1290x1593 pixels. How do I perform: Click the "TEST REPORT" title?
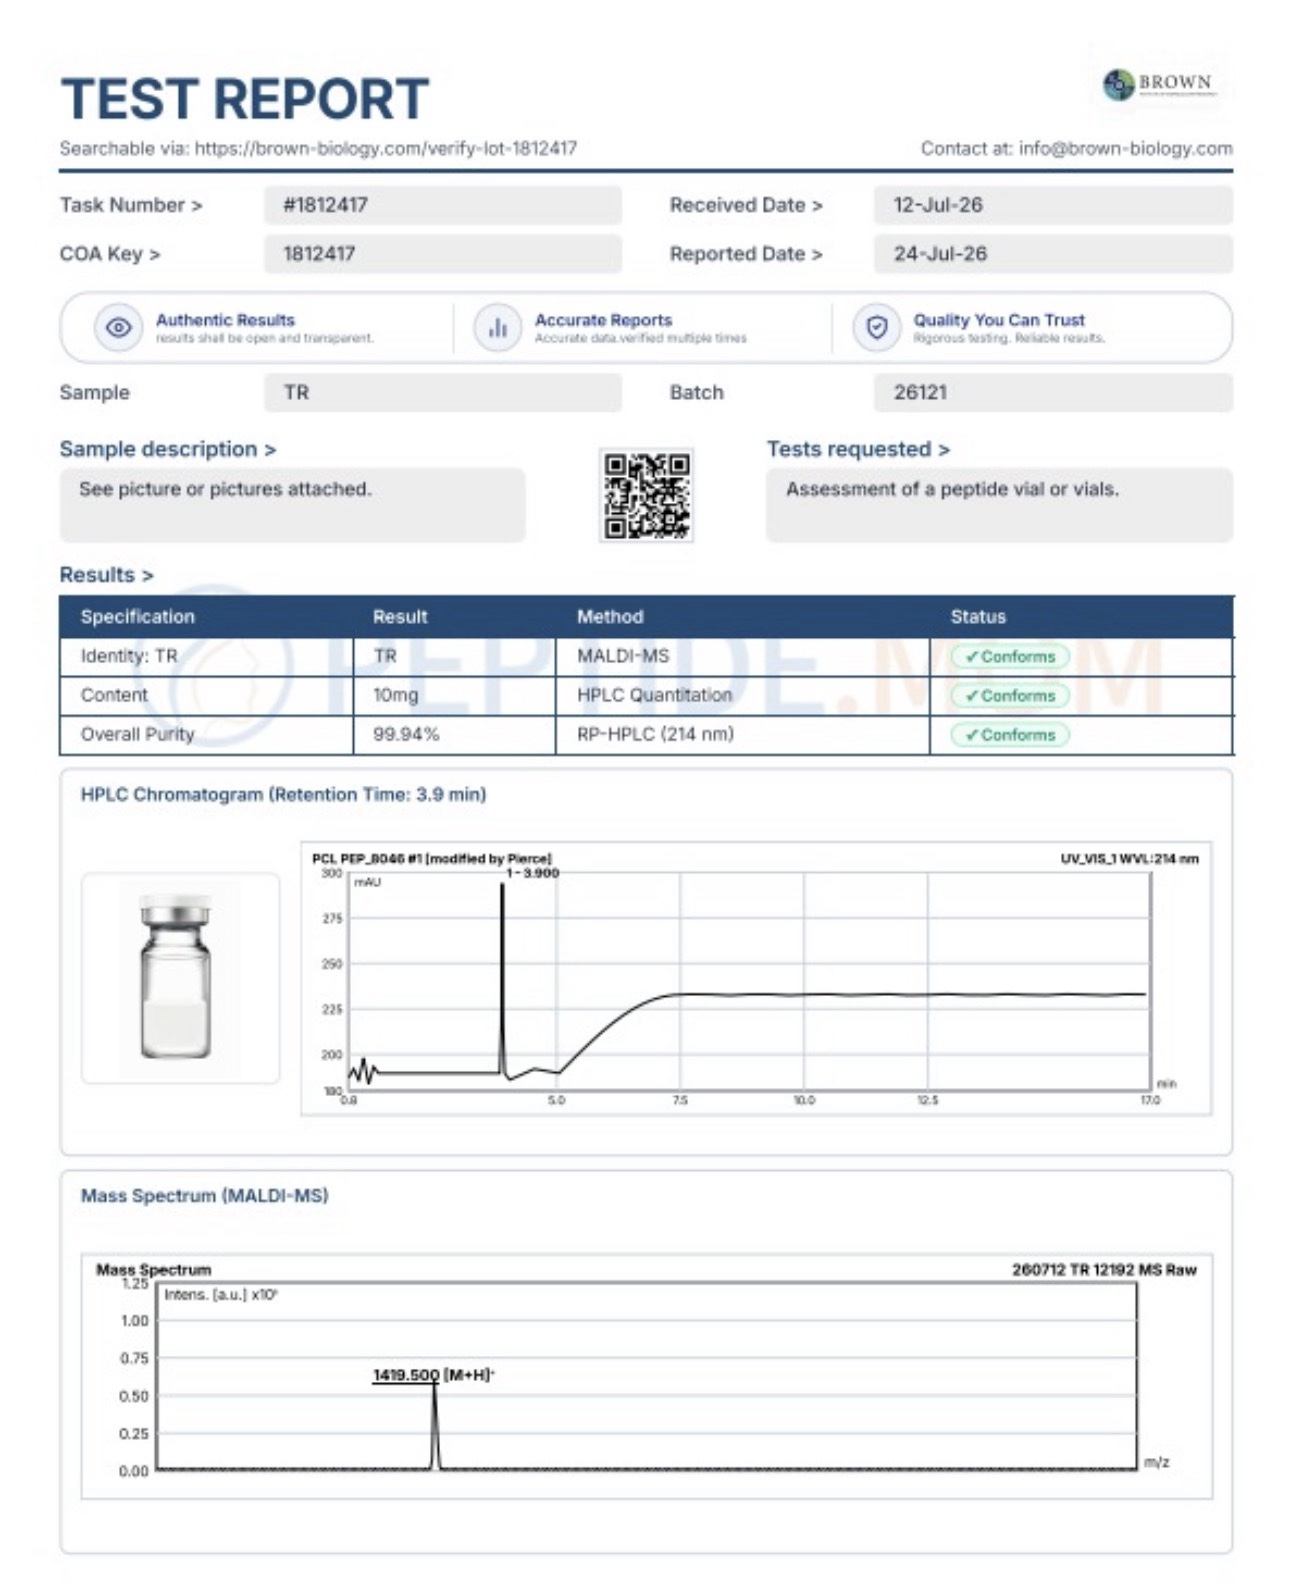[245, 99]
